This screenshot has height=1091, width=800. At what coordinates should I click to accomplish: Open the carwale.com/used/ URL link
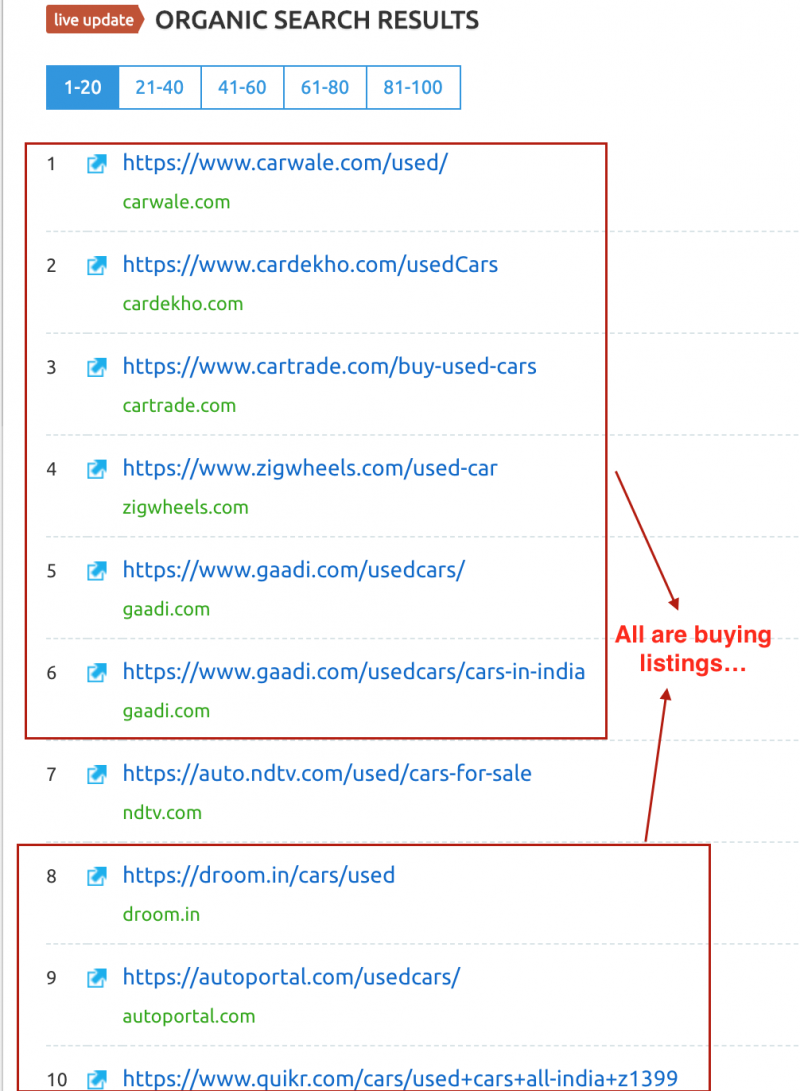click(x=285, y=163)
